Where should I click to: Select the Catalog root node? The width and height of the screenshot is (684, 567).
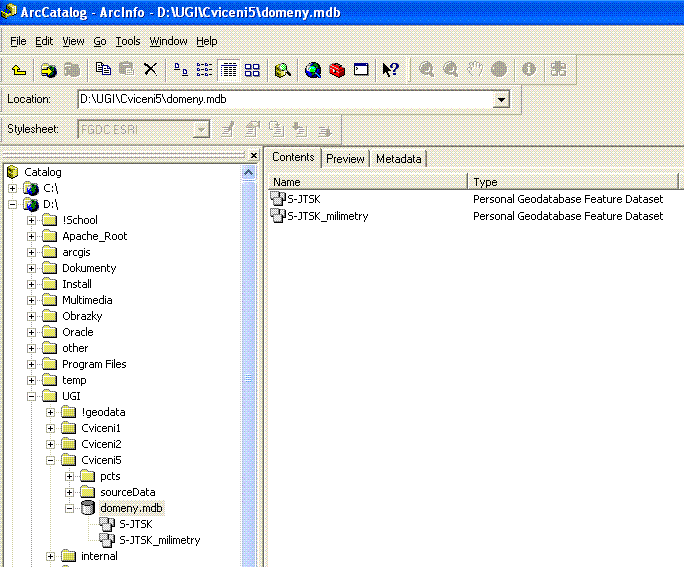42,172
